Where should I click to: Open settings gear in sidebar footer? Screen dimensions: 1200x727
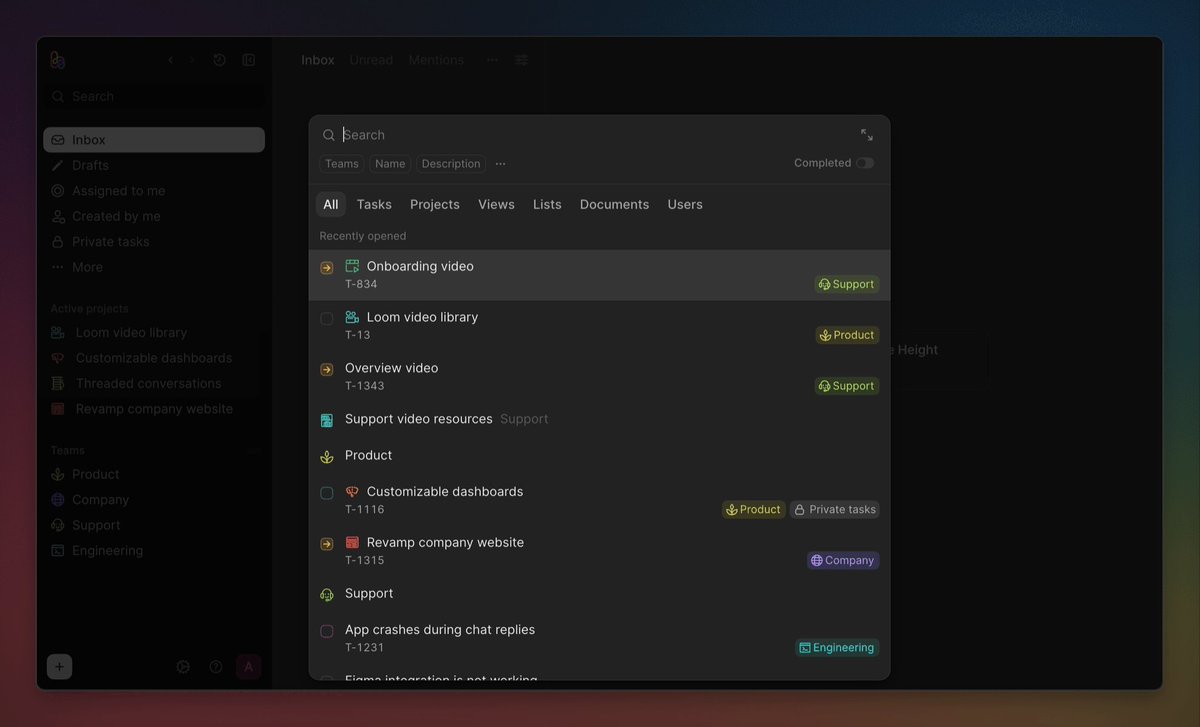(183, 667)
